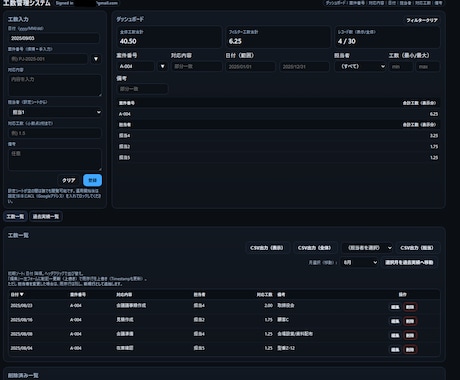Delete the 2025/08/04 row

click(410, 349)
